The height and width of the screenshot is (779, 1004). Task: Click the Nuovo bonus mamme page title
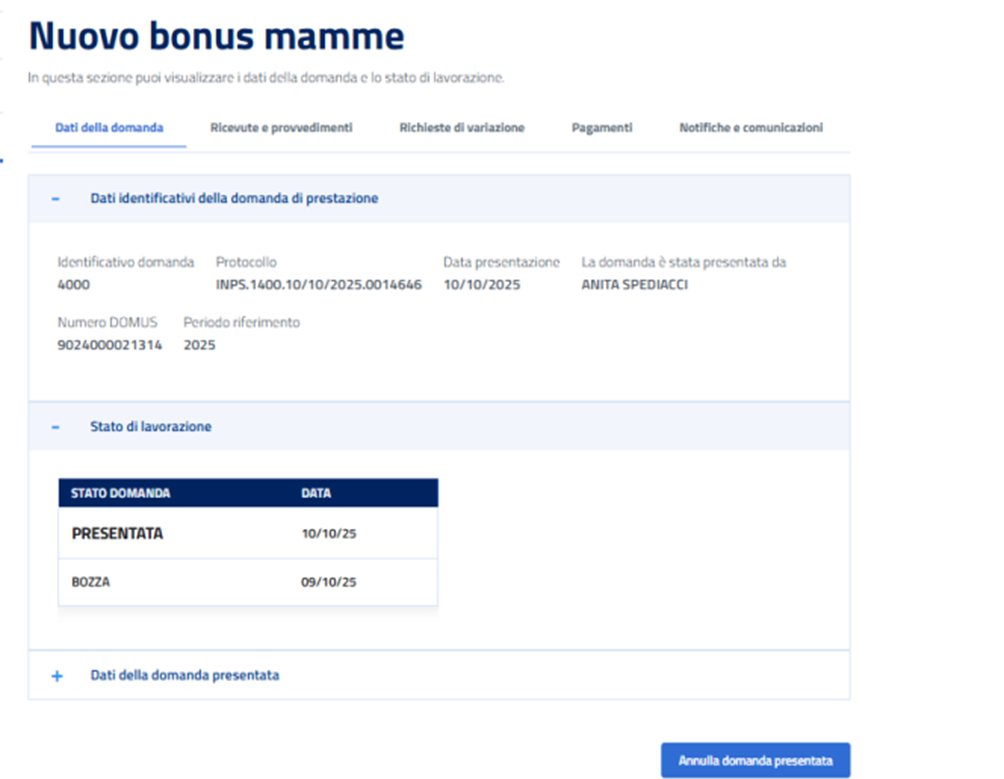[x=216, y=37]
